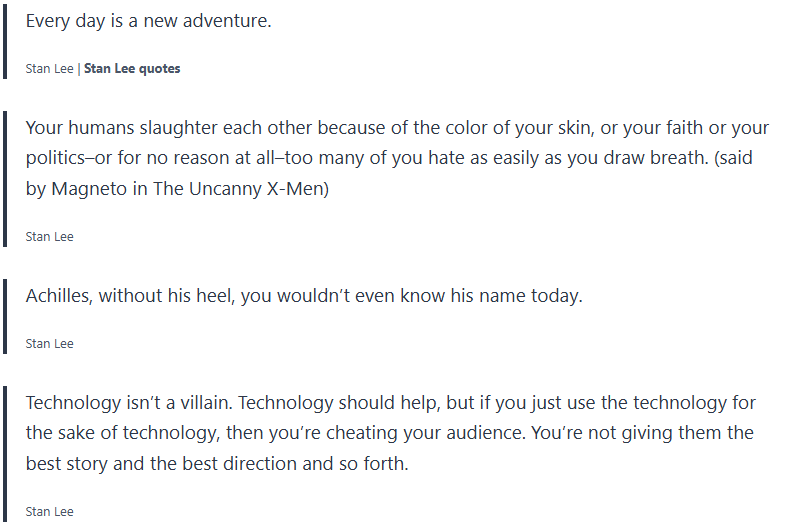
Task: Open the "Stan Lee quotes" link
Action: pyautogui.click(x=132, y=69)
